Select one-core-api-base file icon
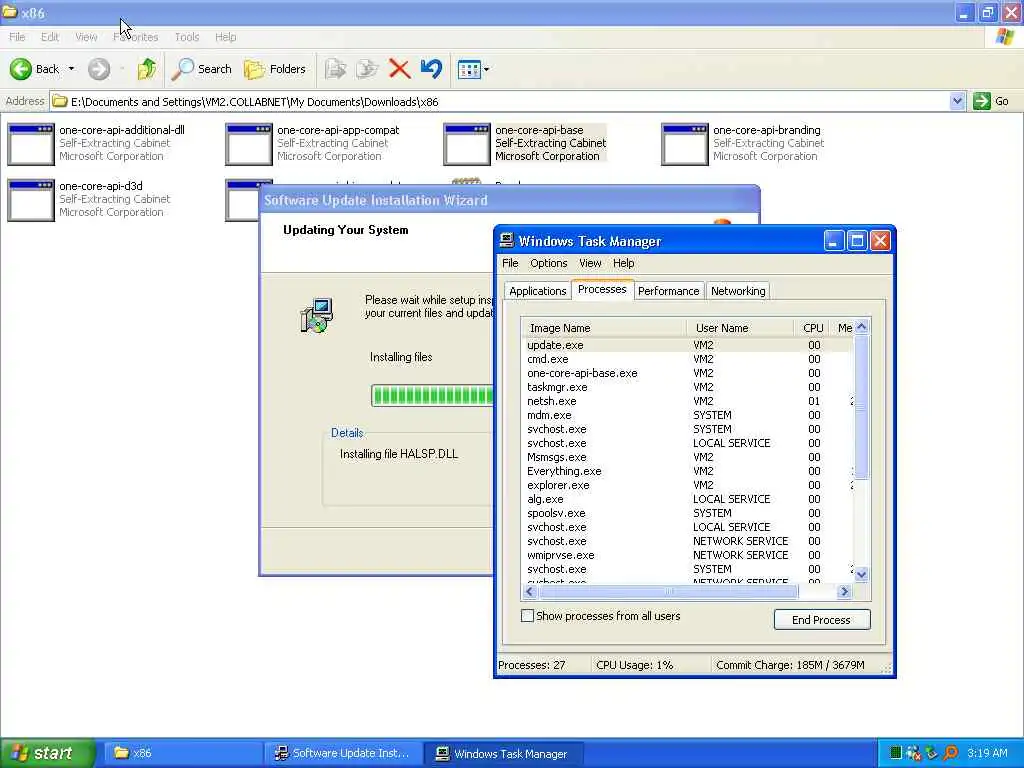 click(466, 144)
